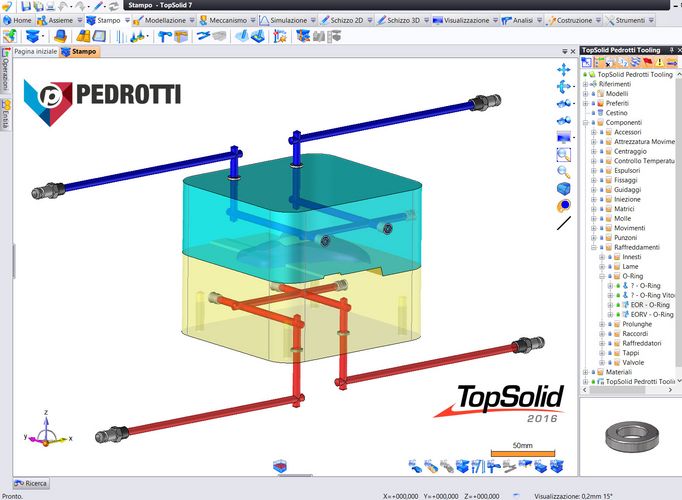Click the pan view arrows icon
The image size is (682, 500).
564,70
